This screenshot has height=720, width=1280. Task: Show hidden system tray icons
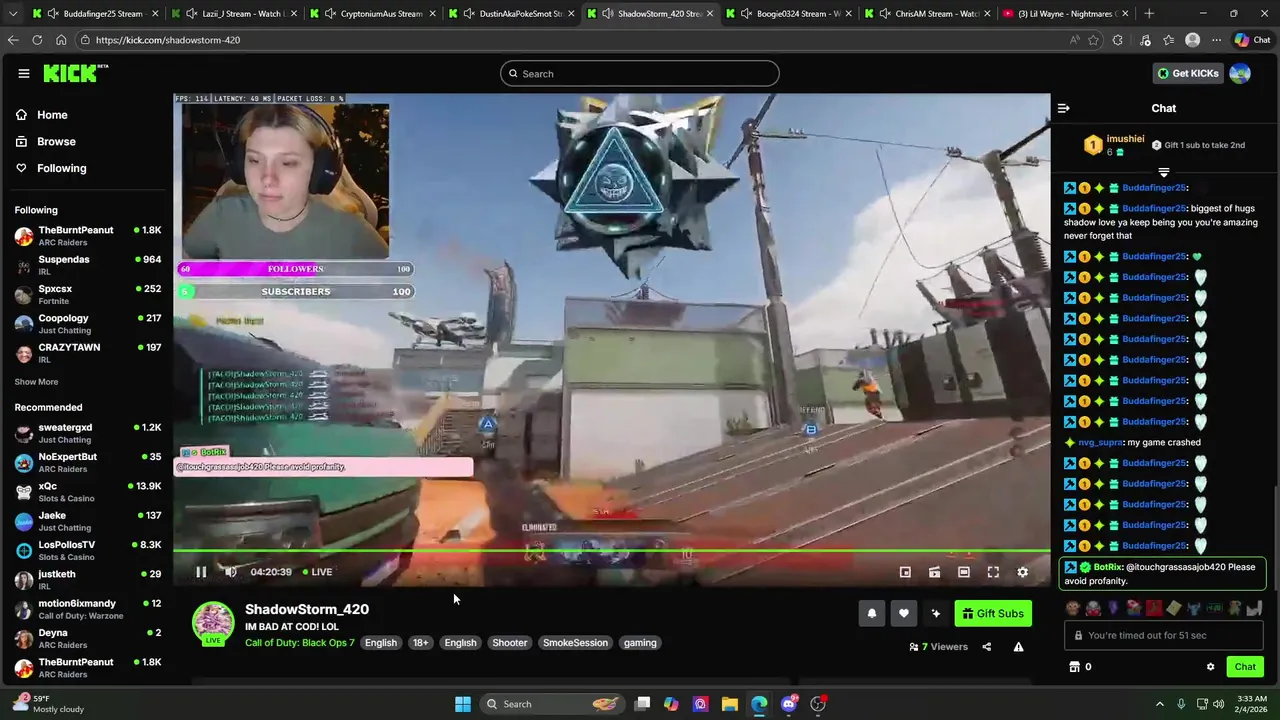1160,704
